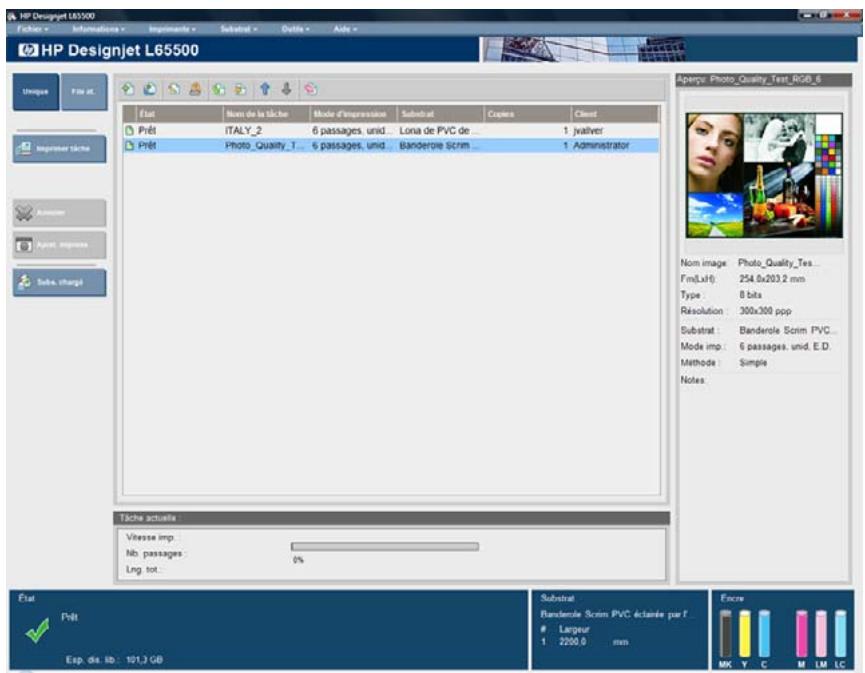This screenshot has width=865, height=673.
Task: Click the green checkmark status icon
Action: tap(38, 631)
